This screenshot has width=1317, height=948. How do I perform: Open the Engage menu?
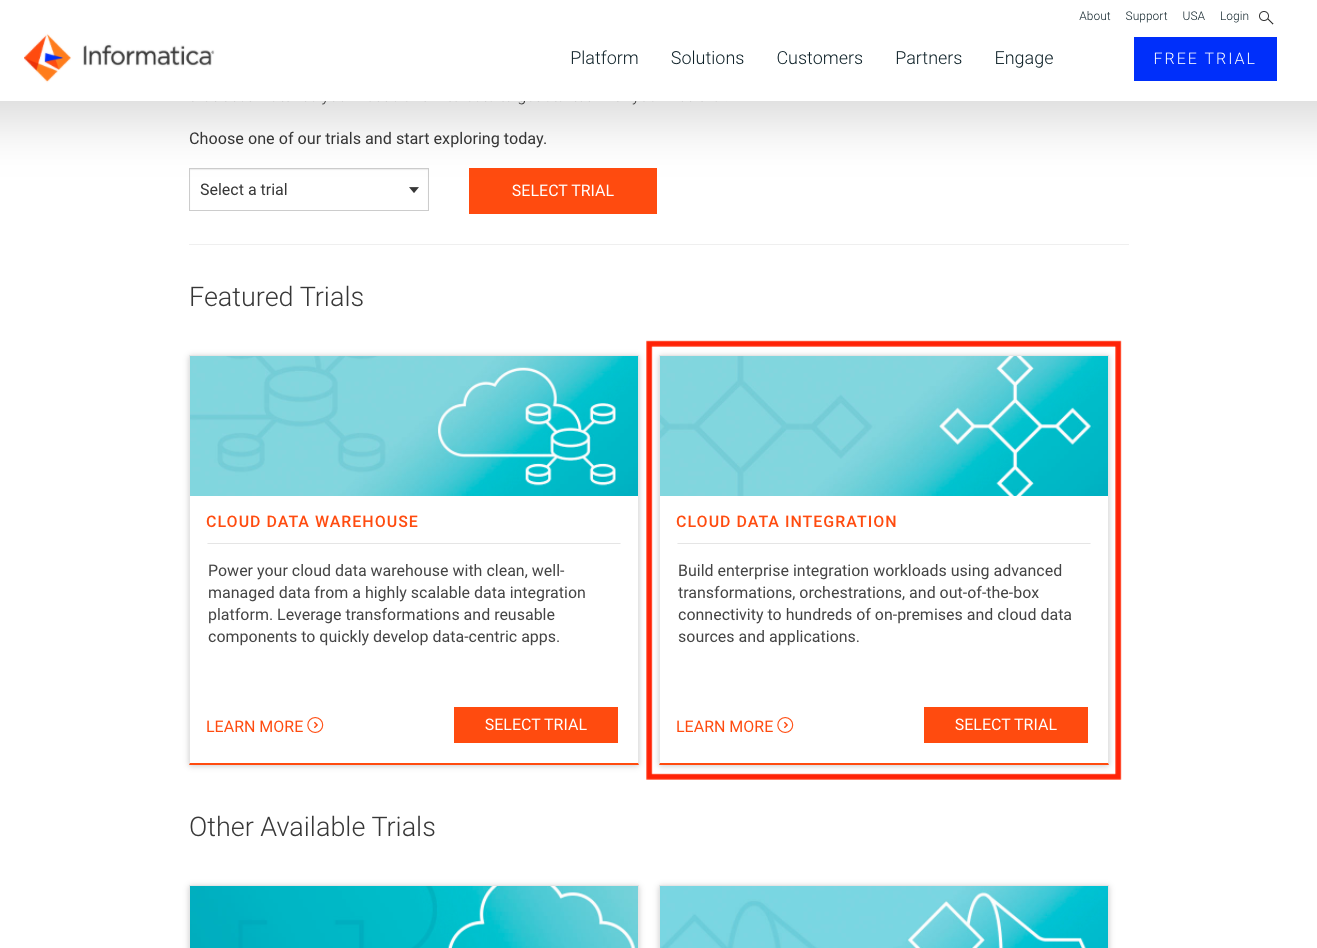[1023, 58]
